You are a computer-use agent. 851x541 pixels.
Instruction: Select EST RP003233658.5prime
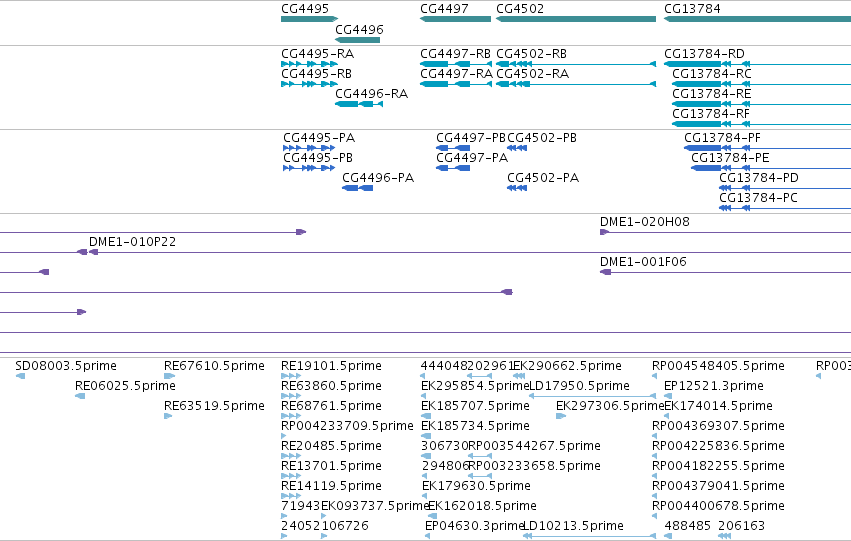pos(534,466)
